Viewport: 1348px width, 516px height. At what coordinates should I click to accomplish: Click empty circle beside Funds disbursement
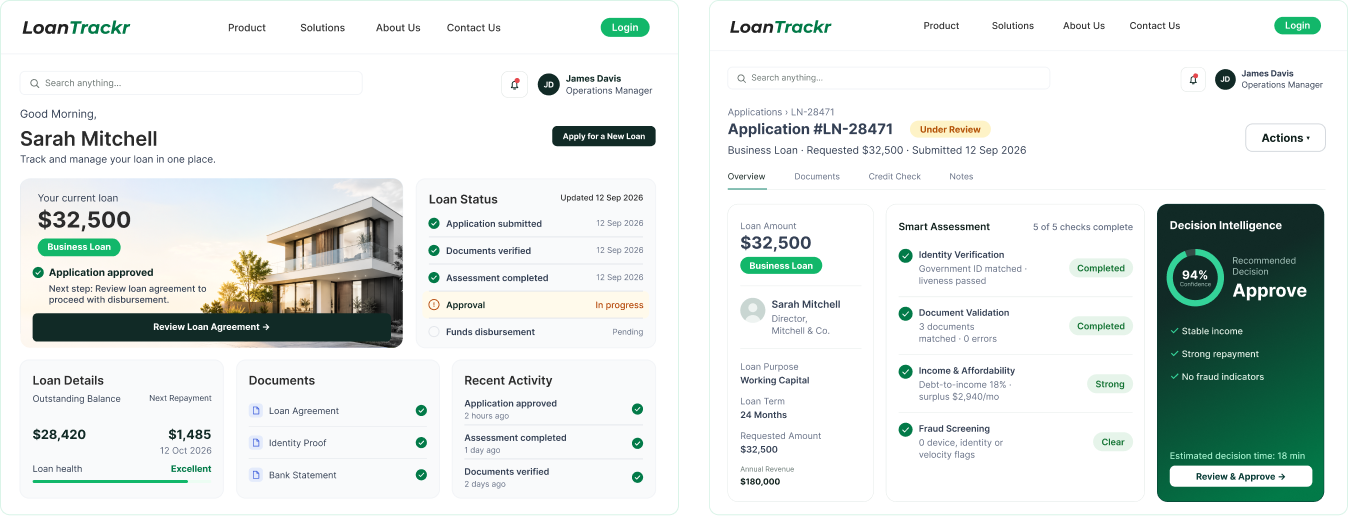pos(434,332)
